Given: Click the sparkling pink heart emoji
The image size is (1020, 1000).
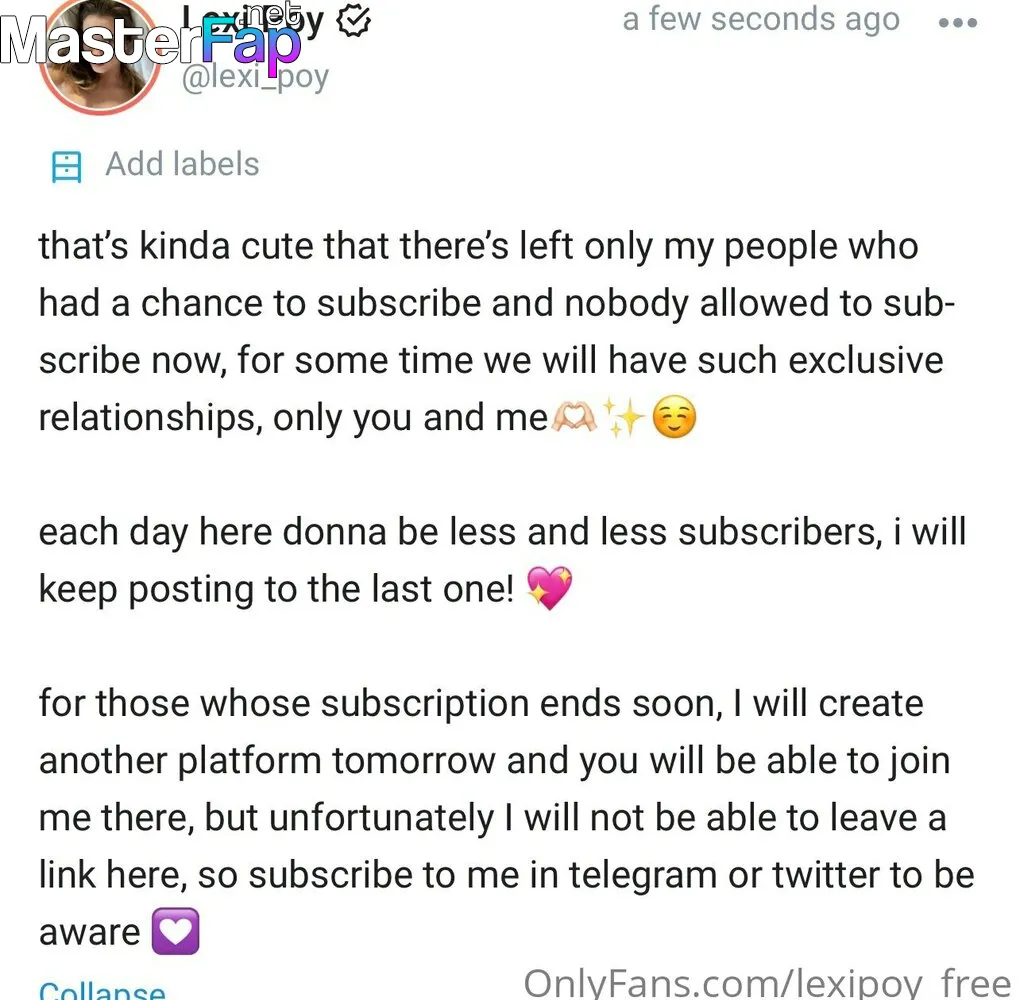Looking at the screenshot, I should point(550,588).
